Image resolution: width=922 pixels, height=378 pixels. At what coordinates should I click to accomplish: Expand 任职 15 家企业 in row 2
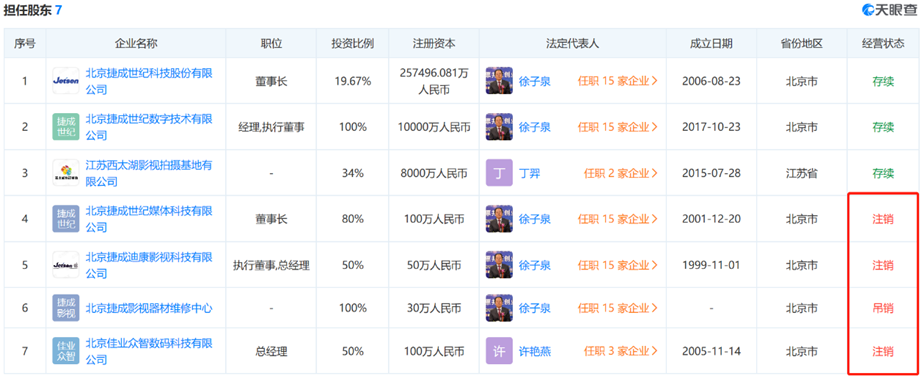617,127
